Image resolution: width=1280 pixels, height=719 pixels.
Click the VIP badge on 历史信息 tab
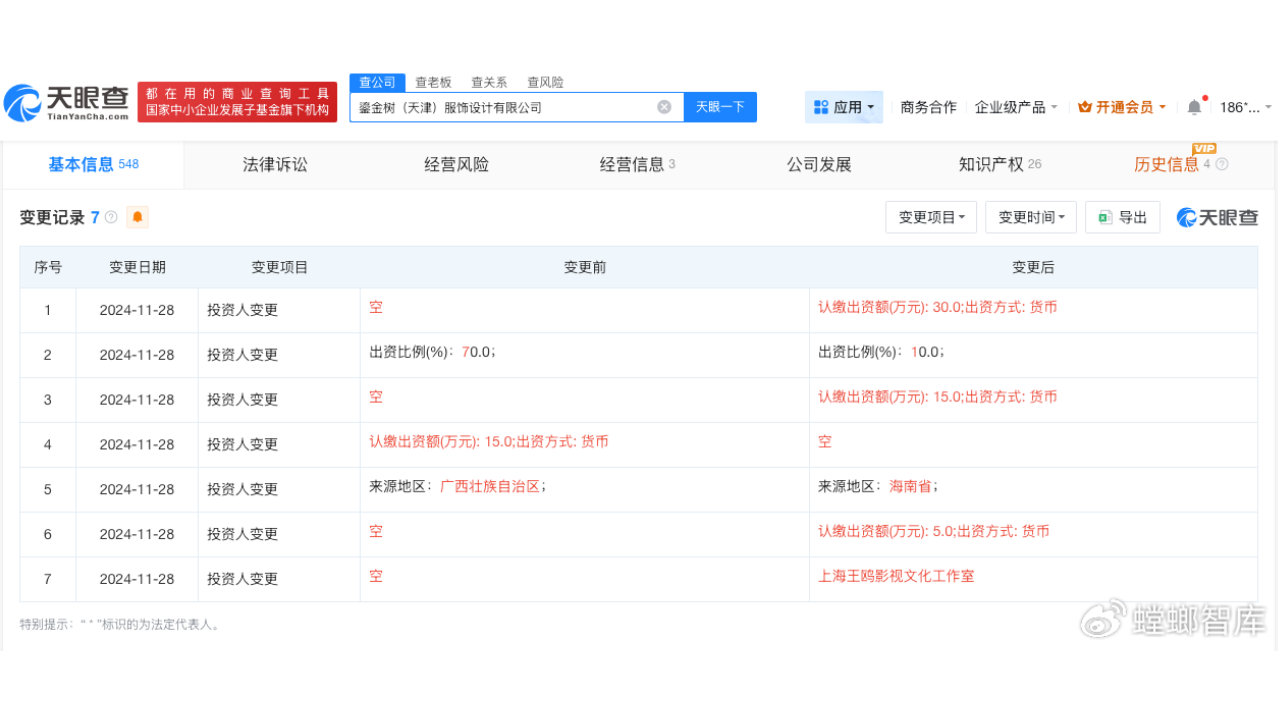point(1204,148)
